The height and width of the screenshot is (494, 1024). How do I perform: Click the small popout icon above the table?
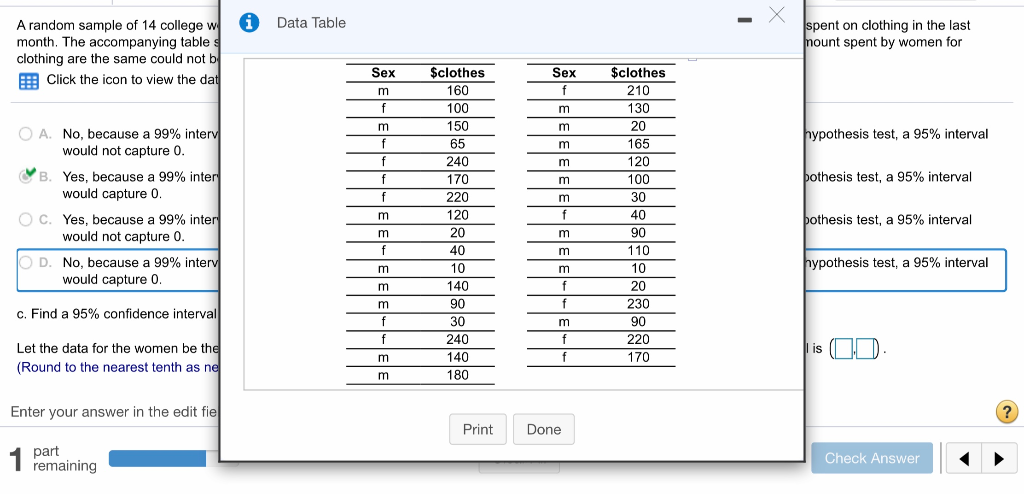(x=693, y=59)
